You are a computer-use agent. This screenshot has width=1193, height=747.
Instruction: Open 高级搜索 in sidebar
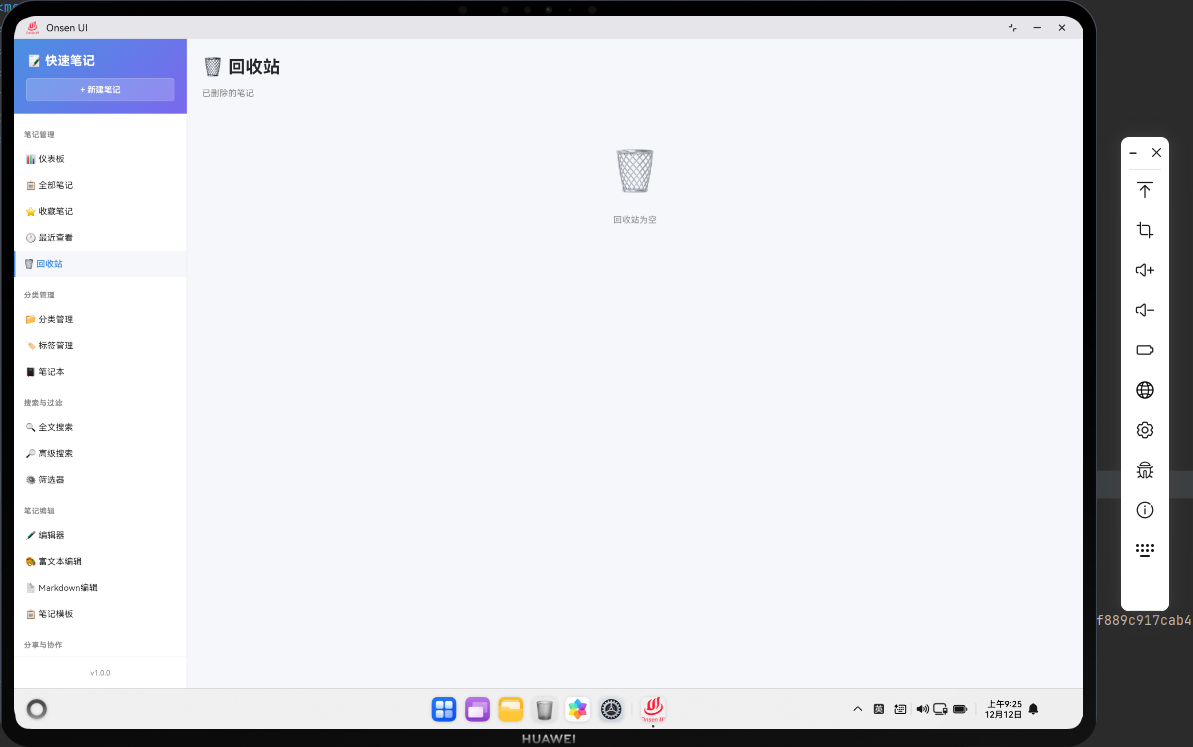click(100, 453)
